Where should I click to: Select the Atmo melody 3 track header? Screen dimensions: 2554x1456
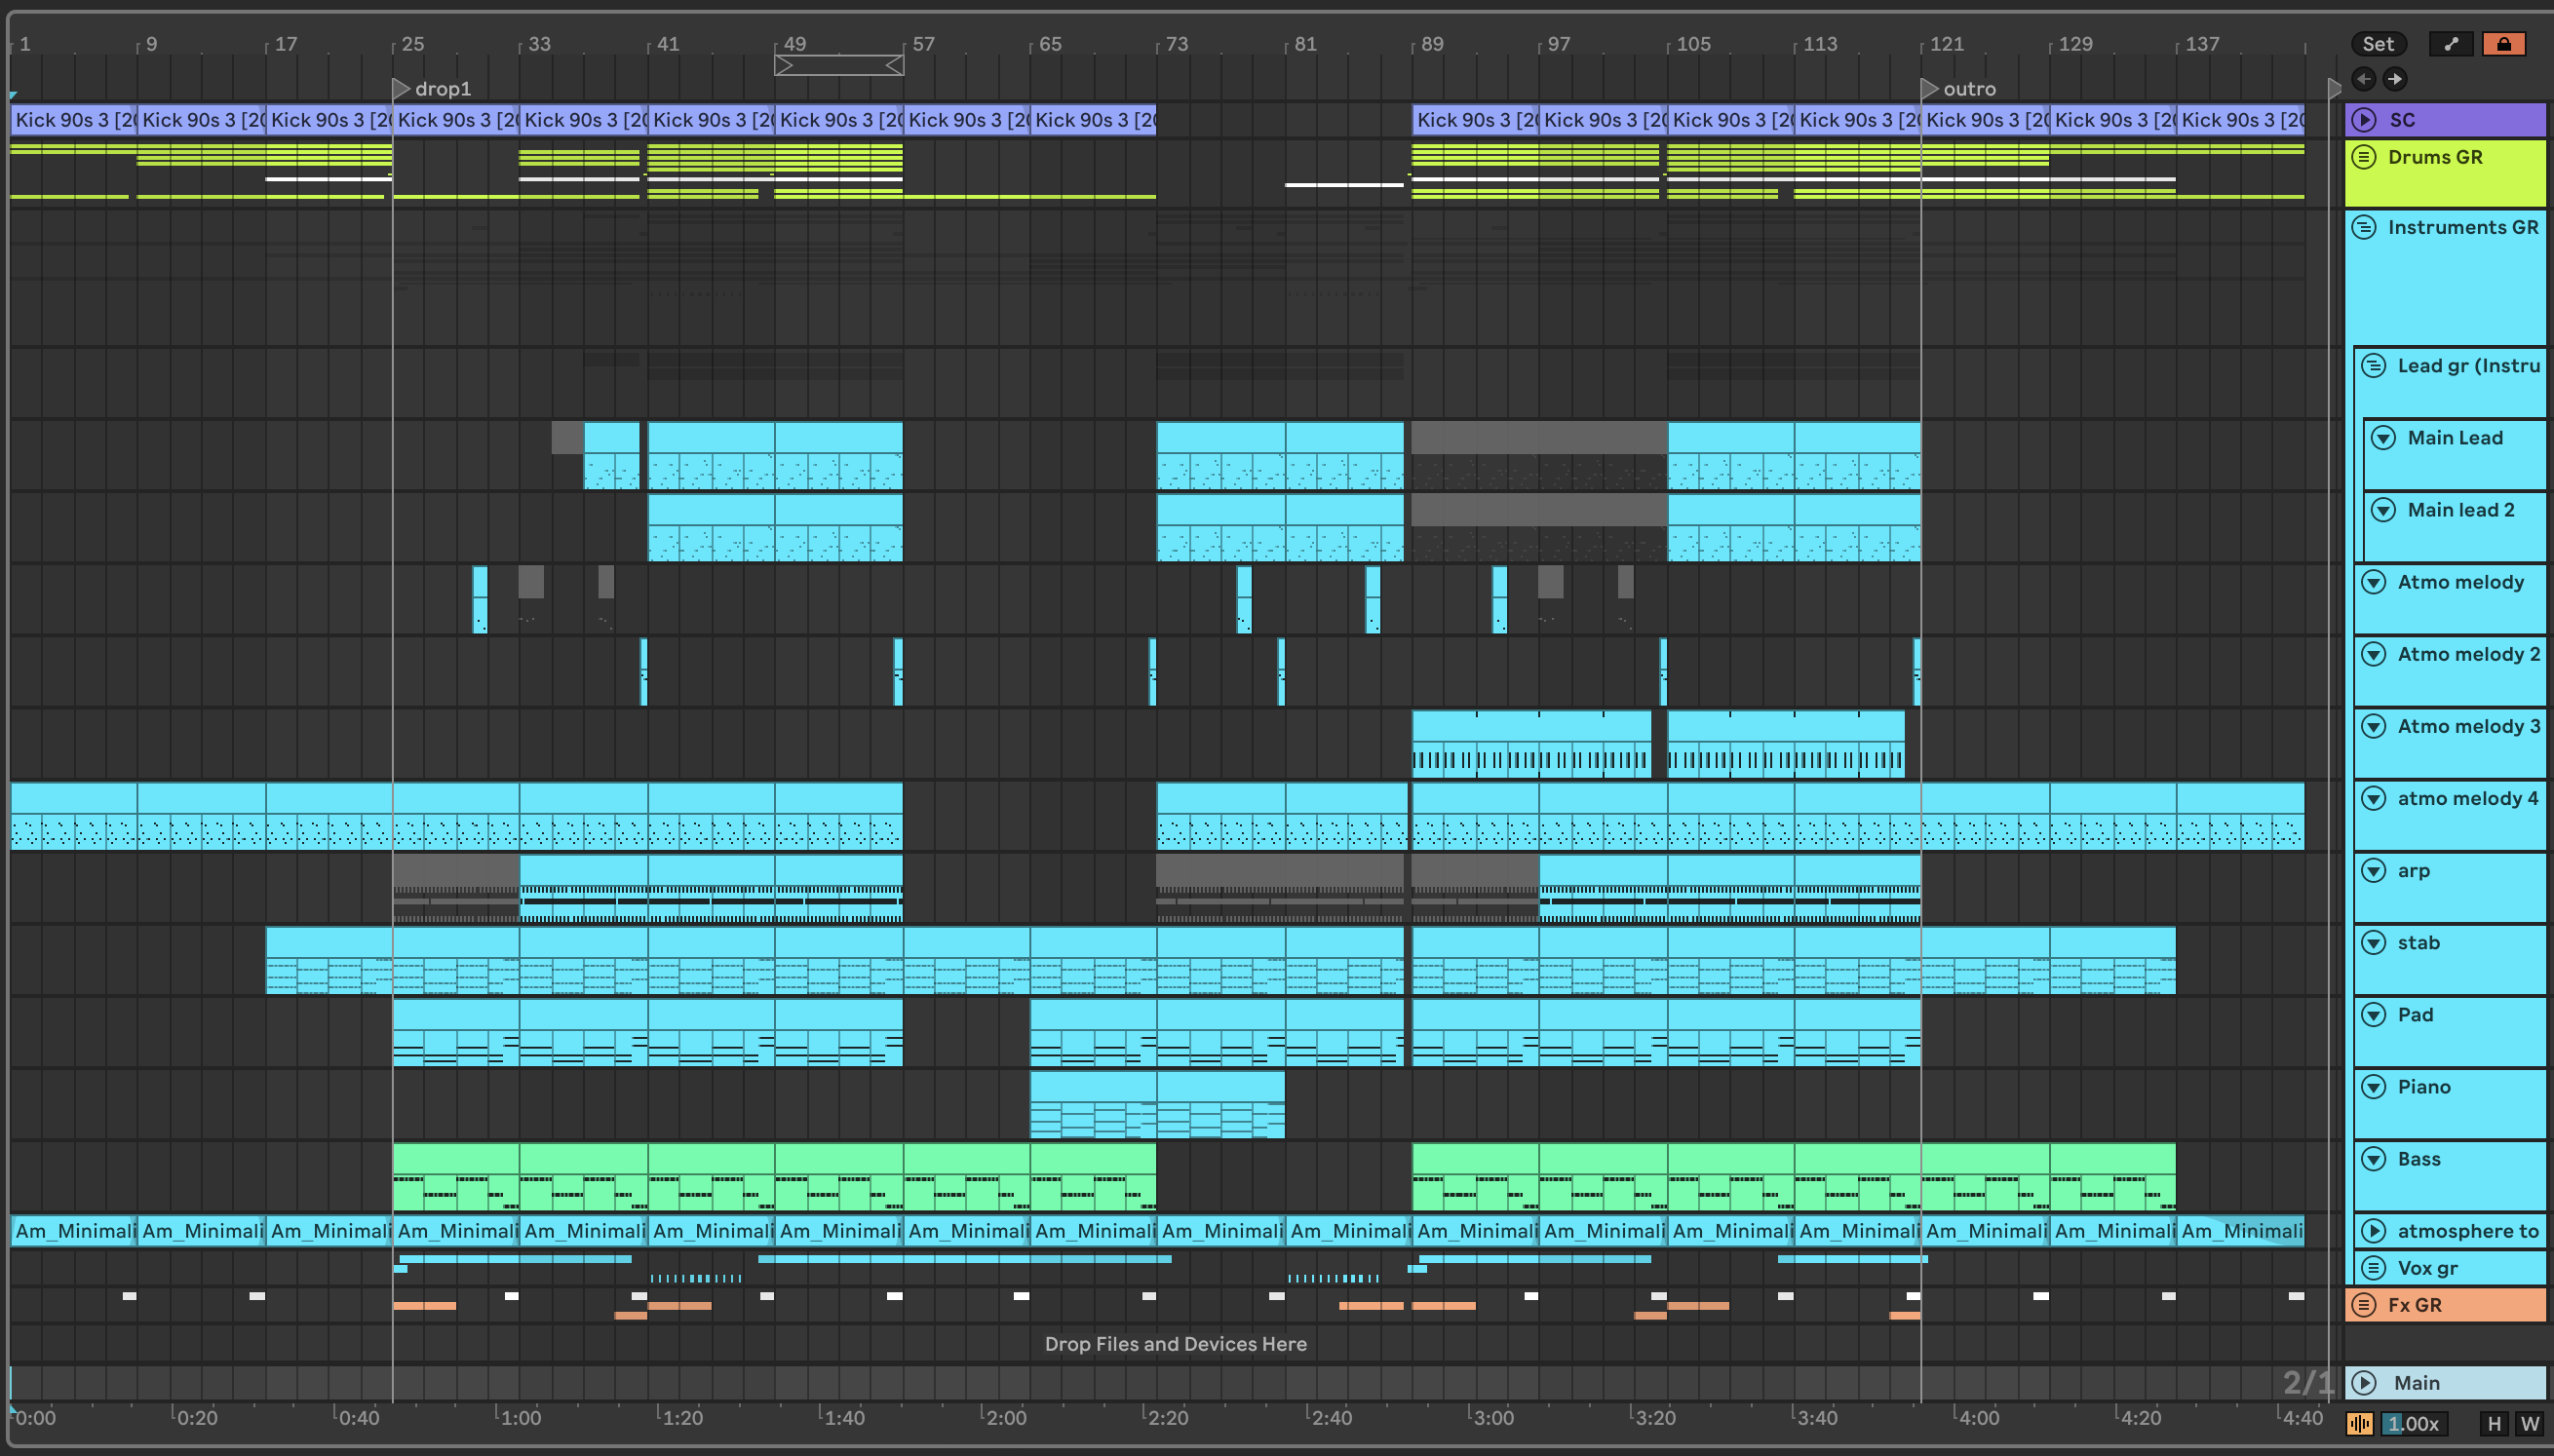[2467, 727]
